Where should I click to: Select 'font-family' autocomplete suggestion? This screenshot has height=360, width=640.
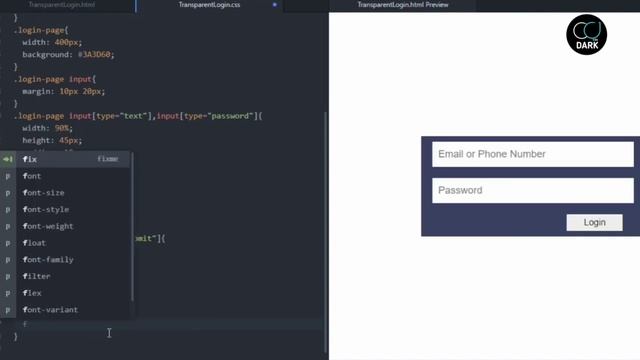pos(65,260)
